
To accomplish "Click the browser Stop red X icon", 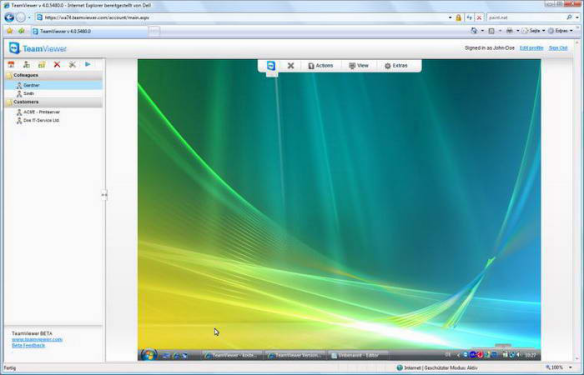I will 479,18.
